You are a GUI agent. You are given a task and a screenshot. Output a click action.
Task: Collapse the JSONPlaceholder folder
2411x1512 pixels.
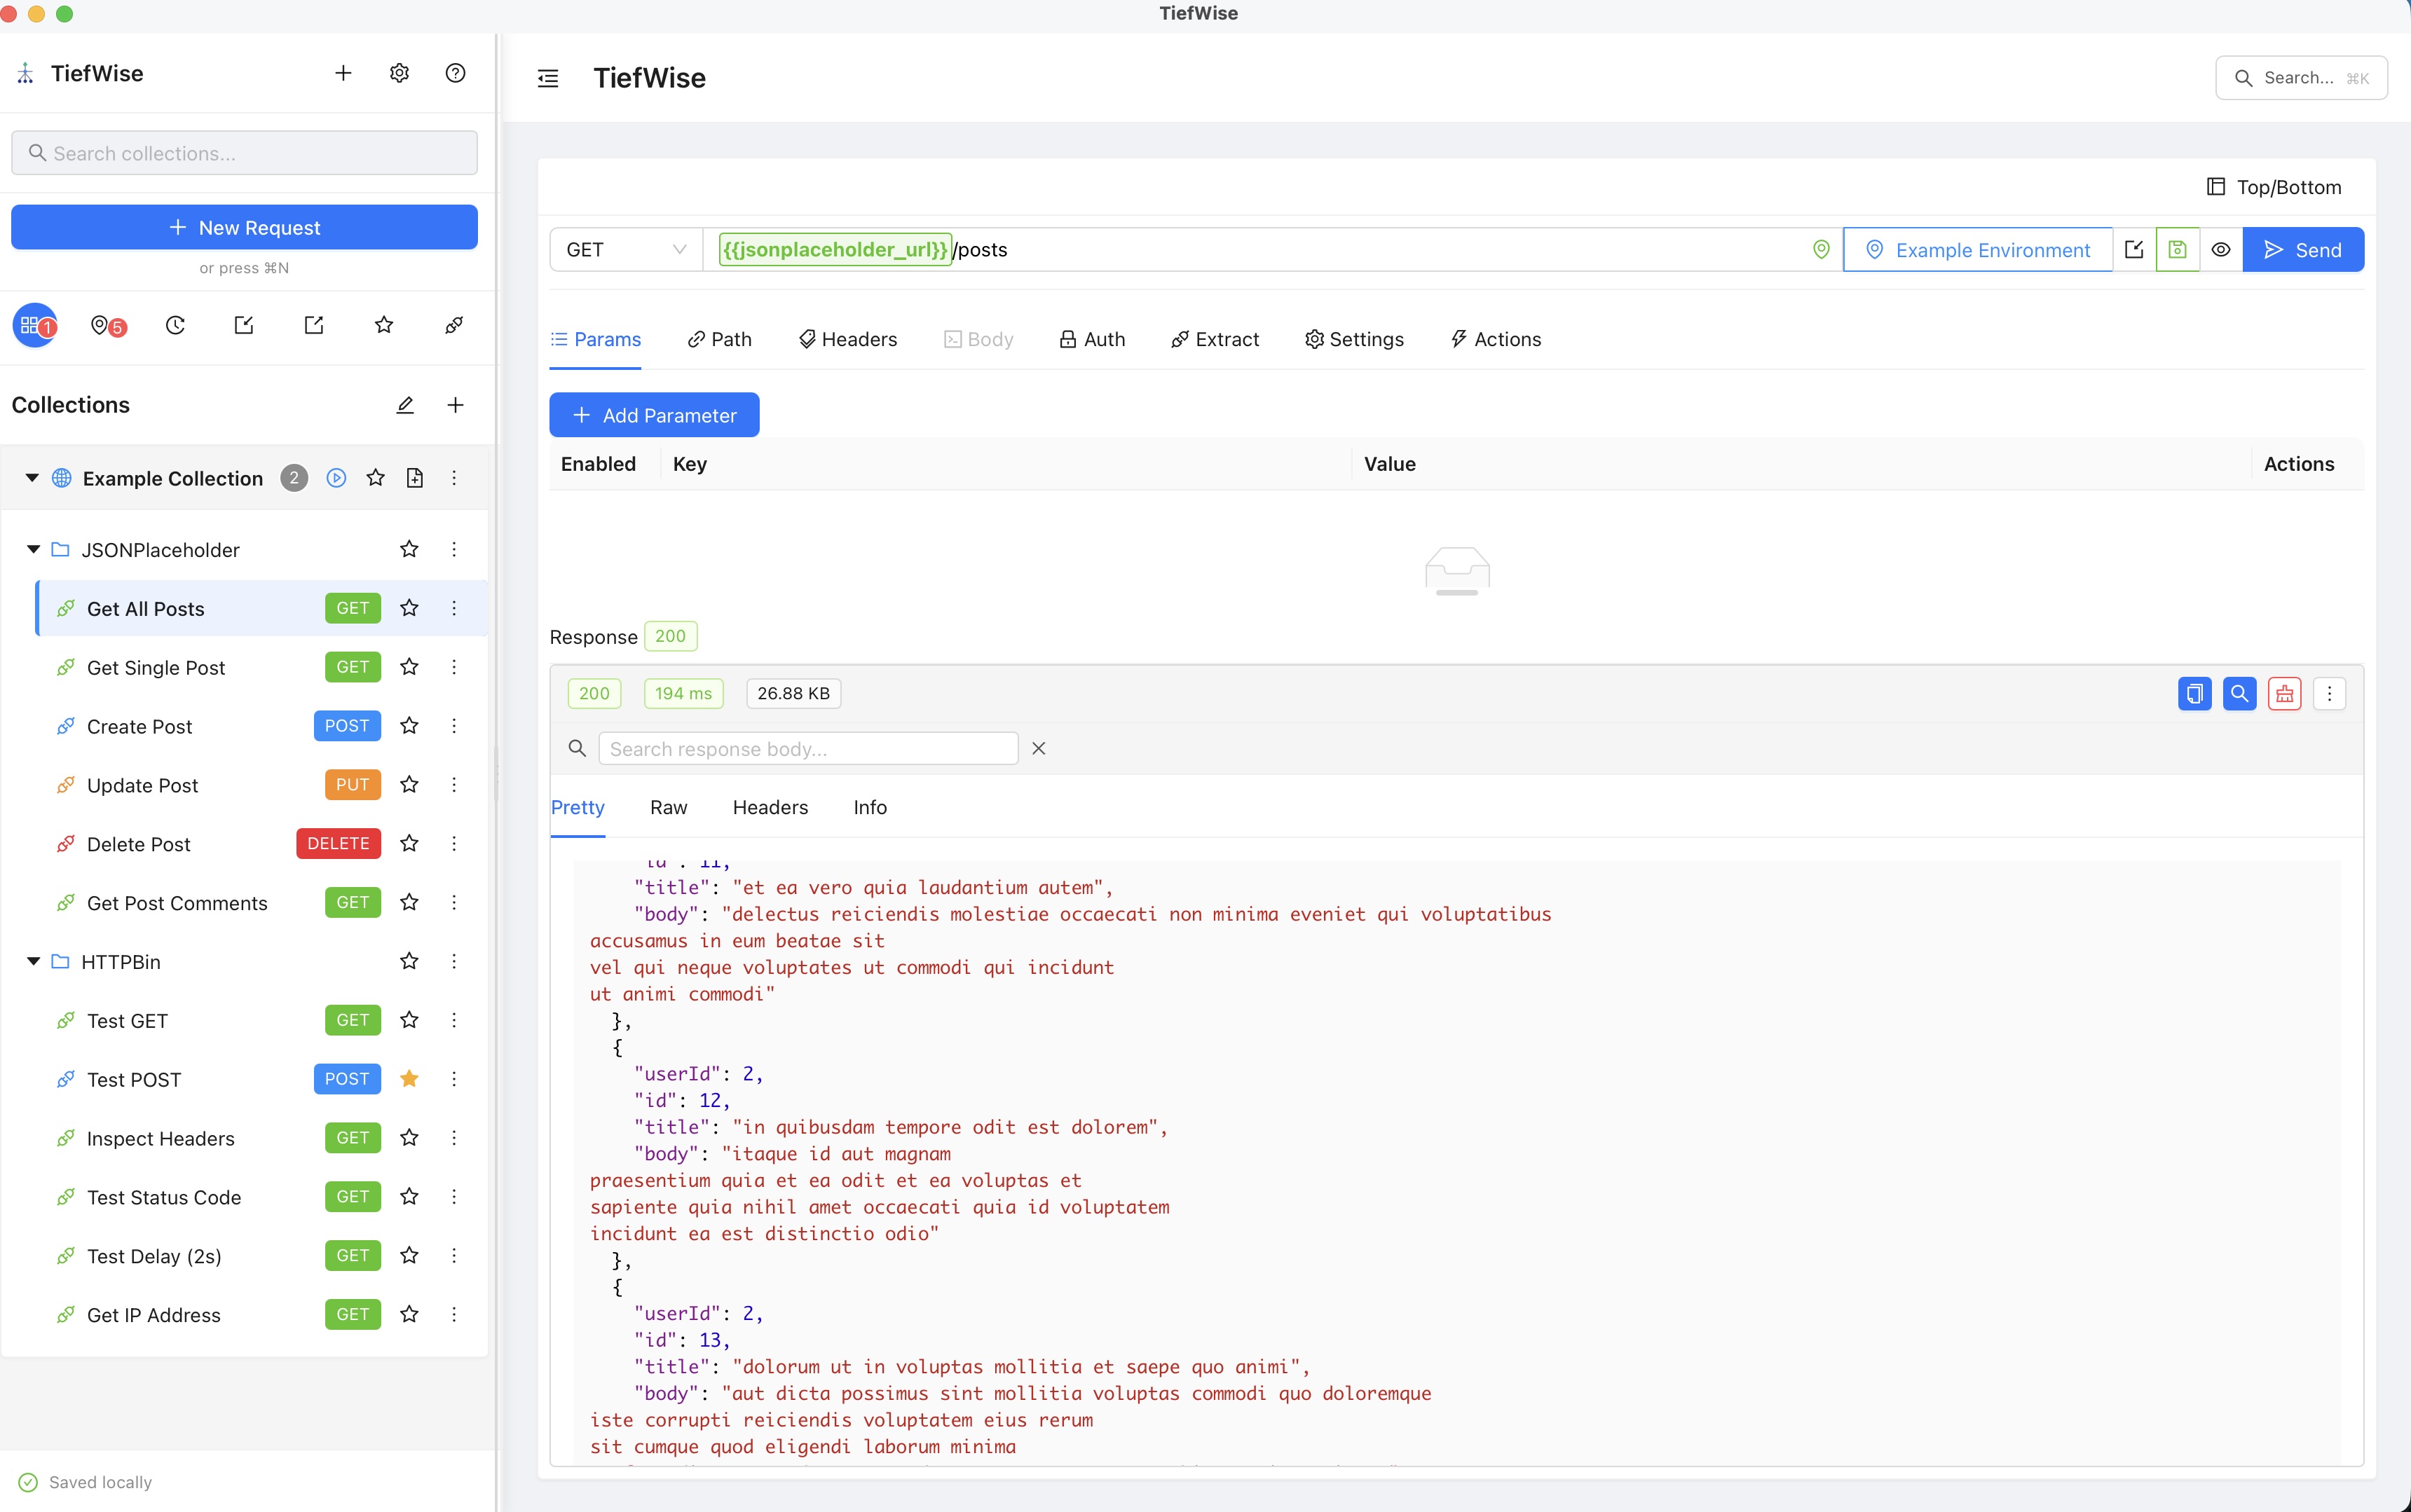[33, 549]
